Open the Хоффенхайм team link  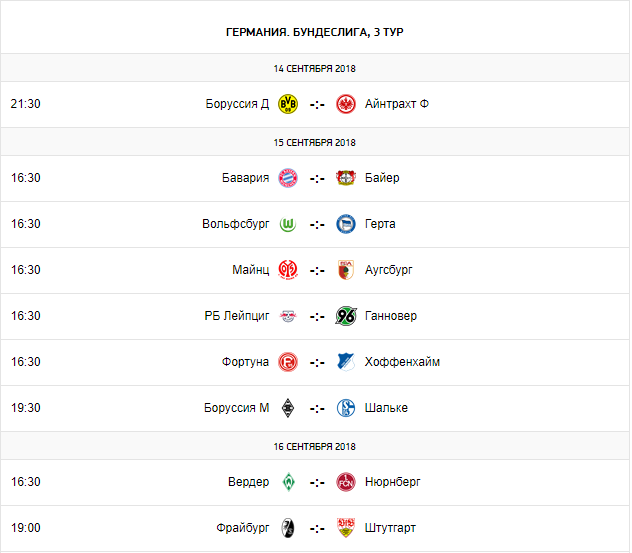(402, 362)
